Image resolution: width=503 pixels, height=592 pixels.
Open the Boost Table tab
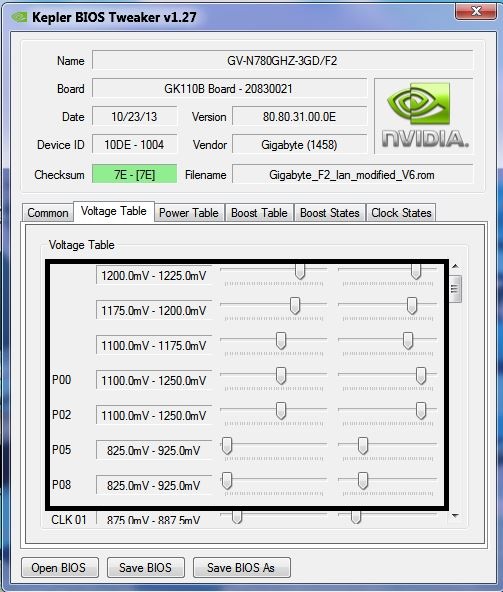(259, 213)
